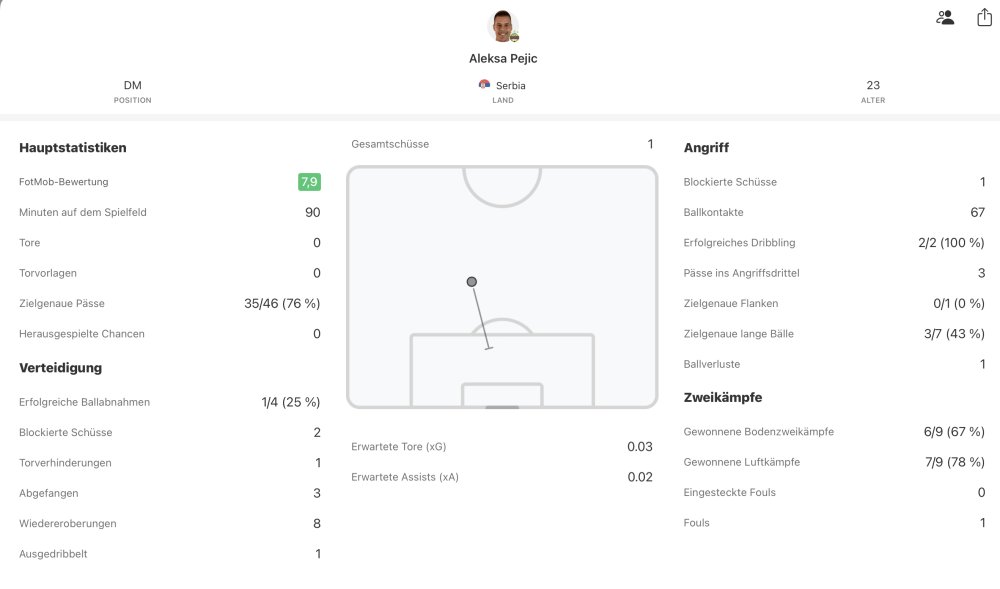Select the Gesamtschüsse stat label
Screen dimensions: 1000x589
pyautogui.click(x=390, y=144)
